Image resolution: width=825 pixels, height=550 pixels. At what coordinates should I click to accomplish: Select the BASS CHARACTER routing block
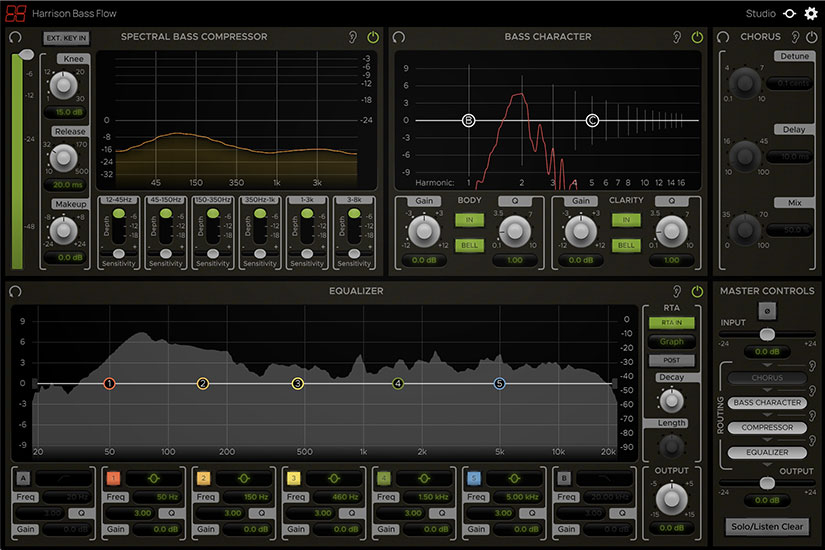tap(767, 403)
